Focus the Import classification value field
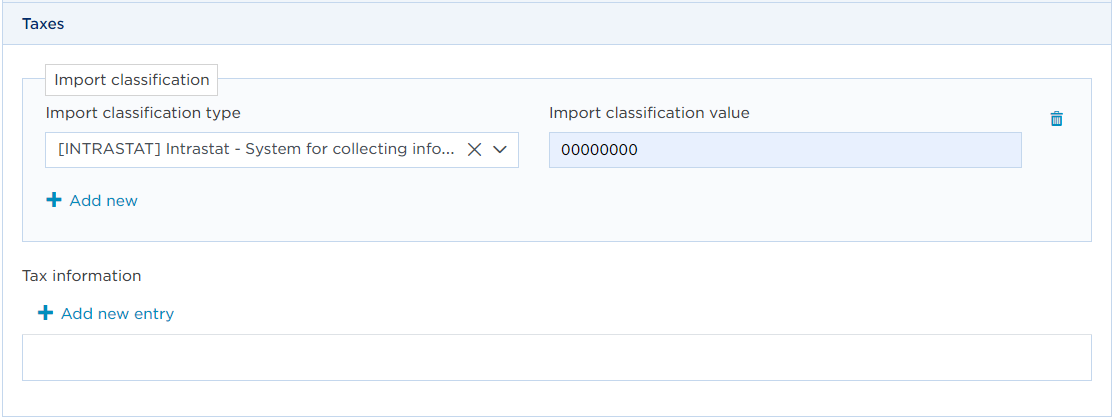This screenshot has width=1113, height=417. [785, 150]
